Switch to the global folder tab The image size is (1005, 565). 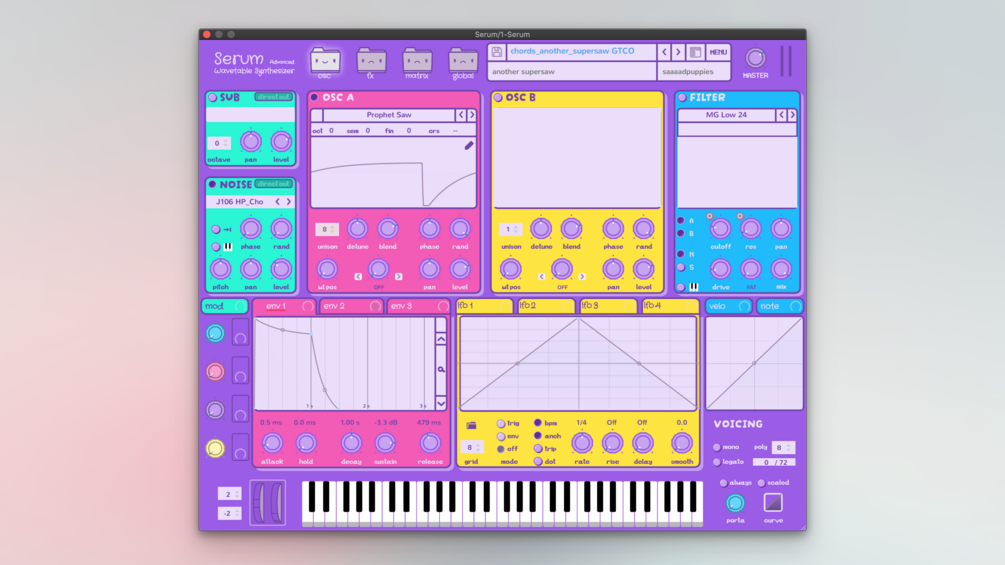click(x=463, y=63)
